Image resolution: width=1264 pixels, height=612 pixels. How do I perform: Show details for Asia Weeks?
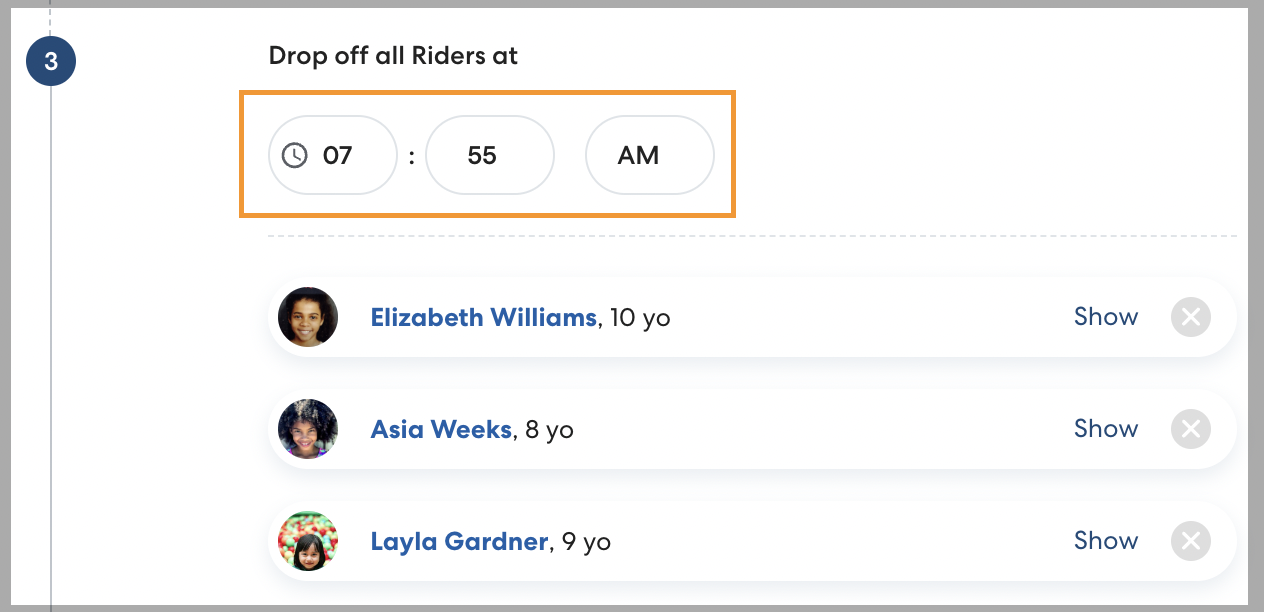(1105, 429)
